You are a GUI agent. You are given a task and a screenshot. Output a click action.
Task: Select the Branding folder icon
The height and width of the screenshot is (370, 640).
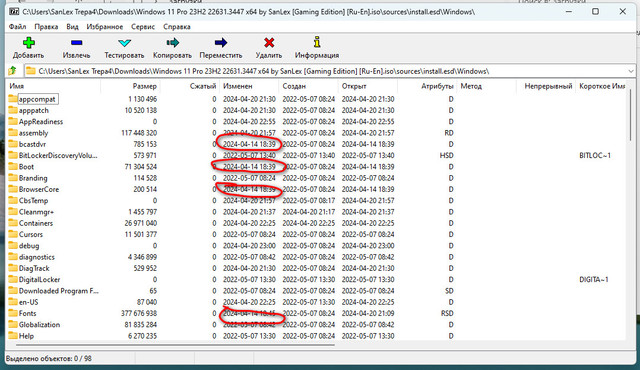pos(13,178)
